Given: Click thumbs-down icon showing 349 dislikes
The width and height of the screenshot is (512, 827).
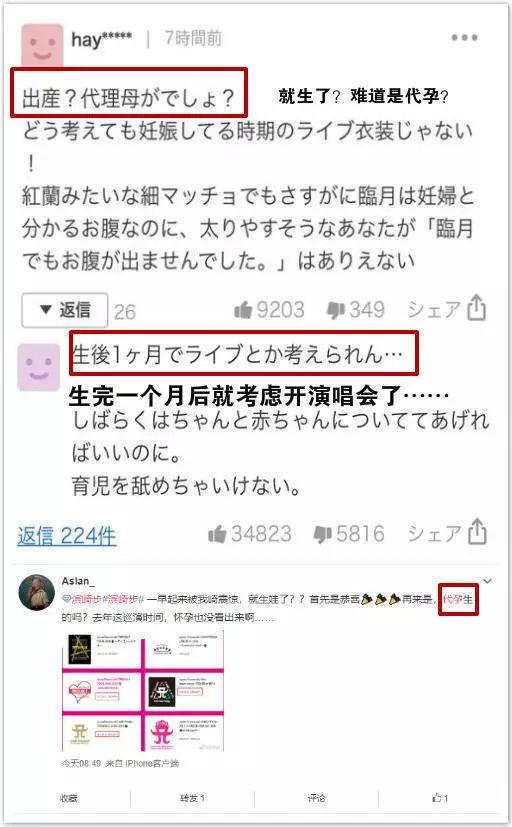Looking at the screenshot, I should 335,311.
